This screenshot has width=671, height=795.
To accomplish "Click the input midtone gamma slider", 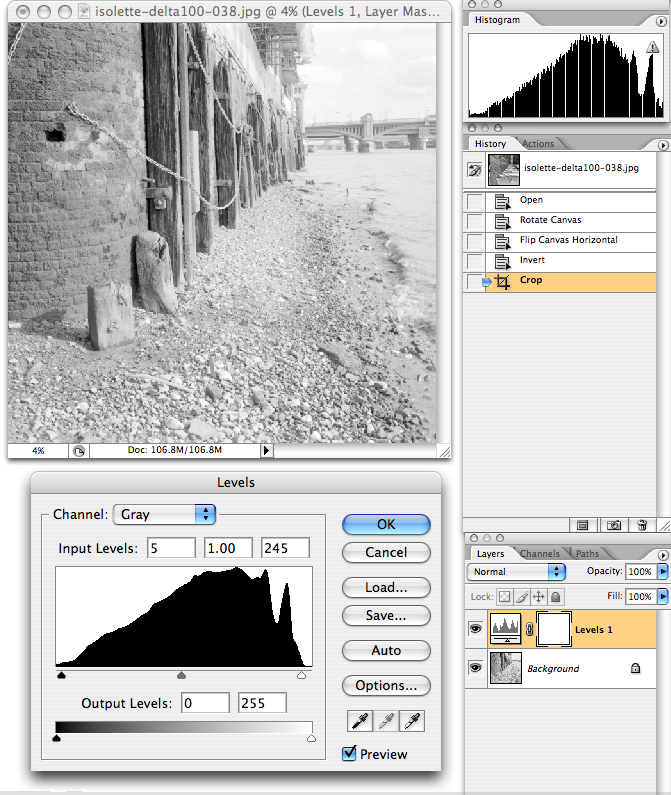I will pyautogui.click(x=182, y=675).
